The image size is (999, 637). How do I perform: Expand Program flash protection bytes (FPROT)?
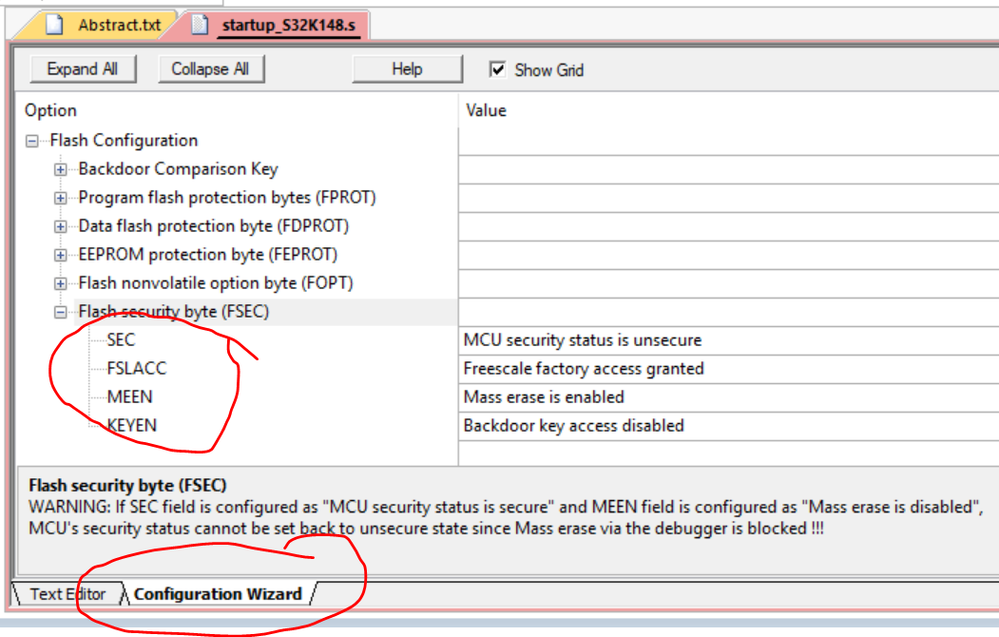[x=61, y=198]
